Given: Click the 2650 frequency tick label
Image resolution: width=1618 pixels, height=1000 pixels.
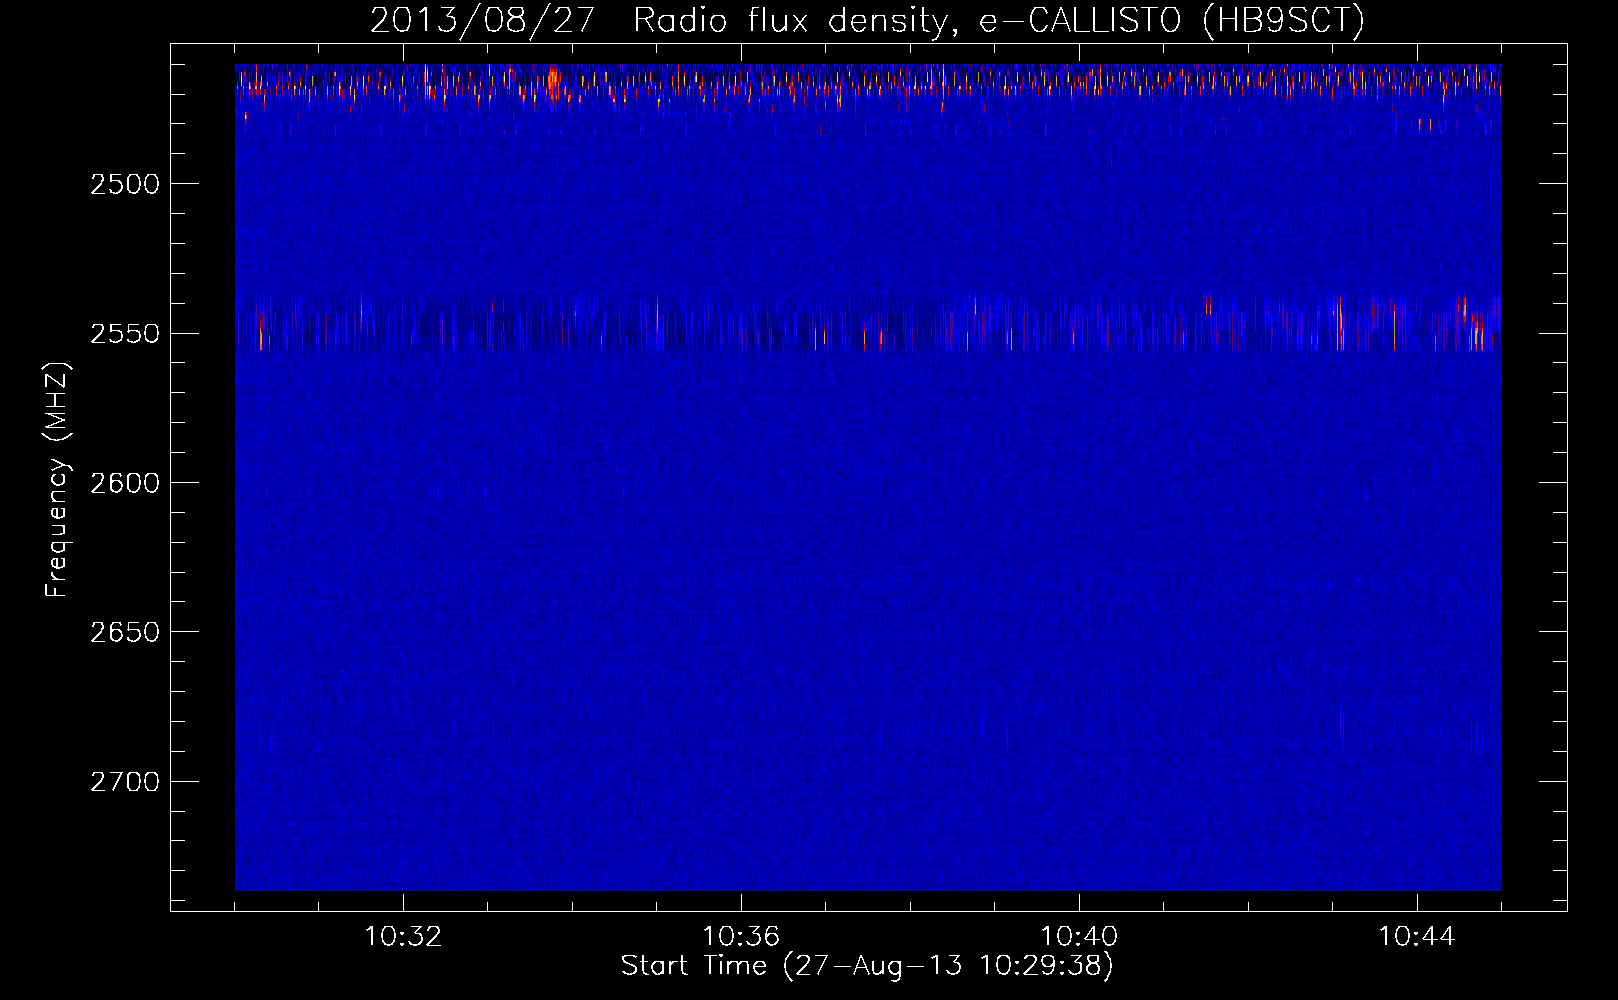Looking at the screenshot, I should click(125, 633).
